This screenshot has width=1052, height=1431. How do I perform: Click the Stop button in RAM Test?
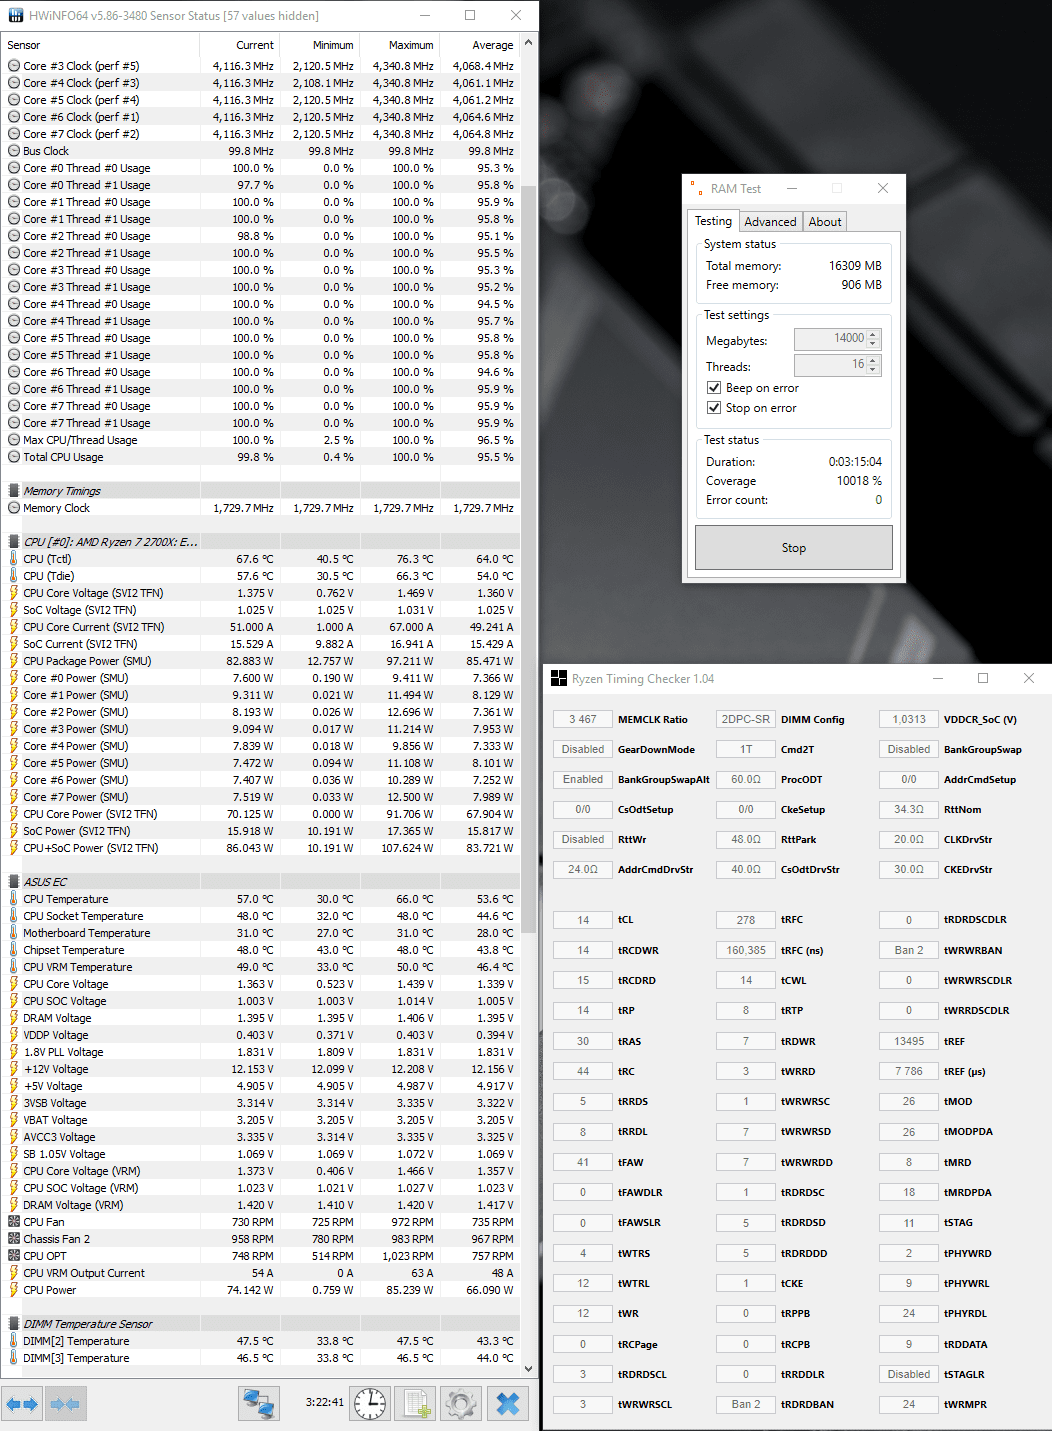pyautogui.click(x=794, y=548)
